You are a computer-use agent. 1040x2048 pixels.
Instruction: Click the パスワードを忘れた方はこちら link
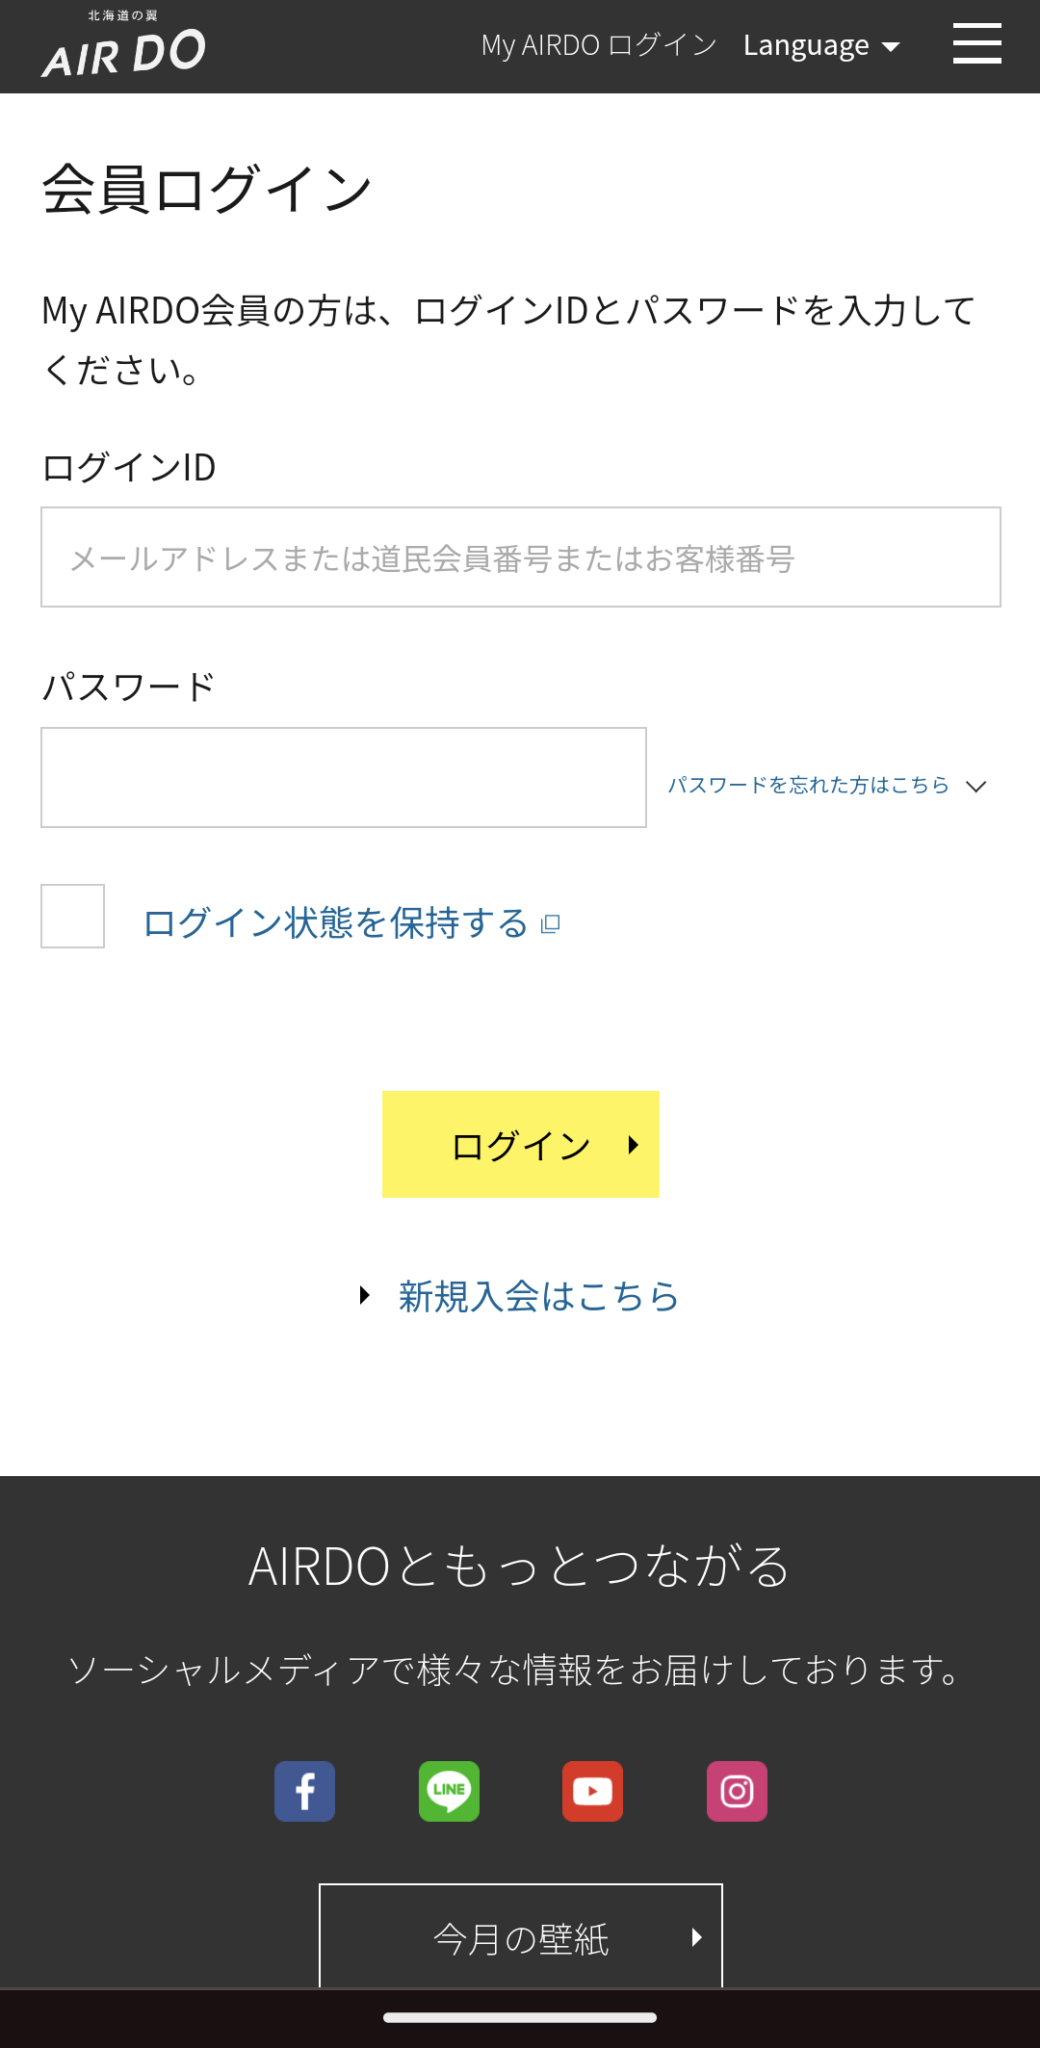click(x=808, y=786)
